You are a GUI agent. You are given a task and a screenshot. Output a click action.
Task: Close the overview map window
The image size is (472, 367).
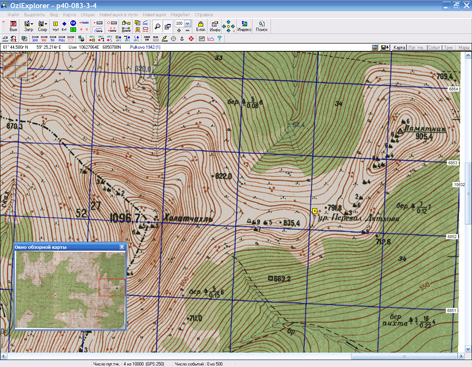(x=122, y=247)
